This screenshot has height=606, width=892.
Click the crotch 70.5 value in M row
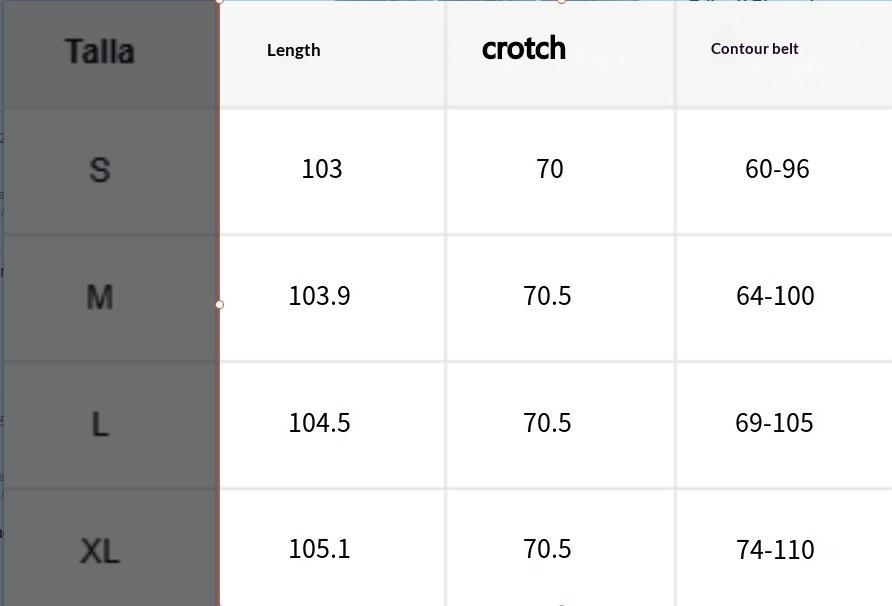[547, 296]
